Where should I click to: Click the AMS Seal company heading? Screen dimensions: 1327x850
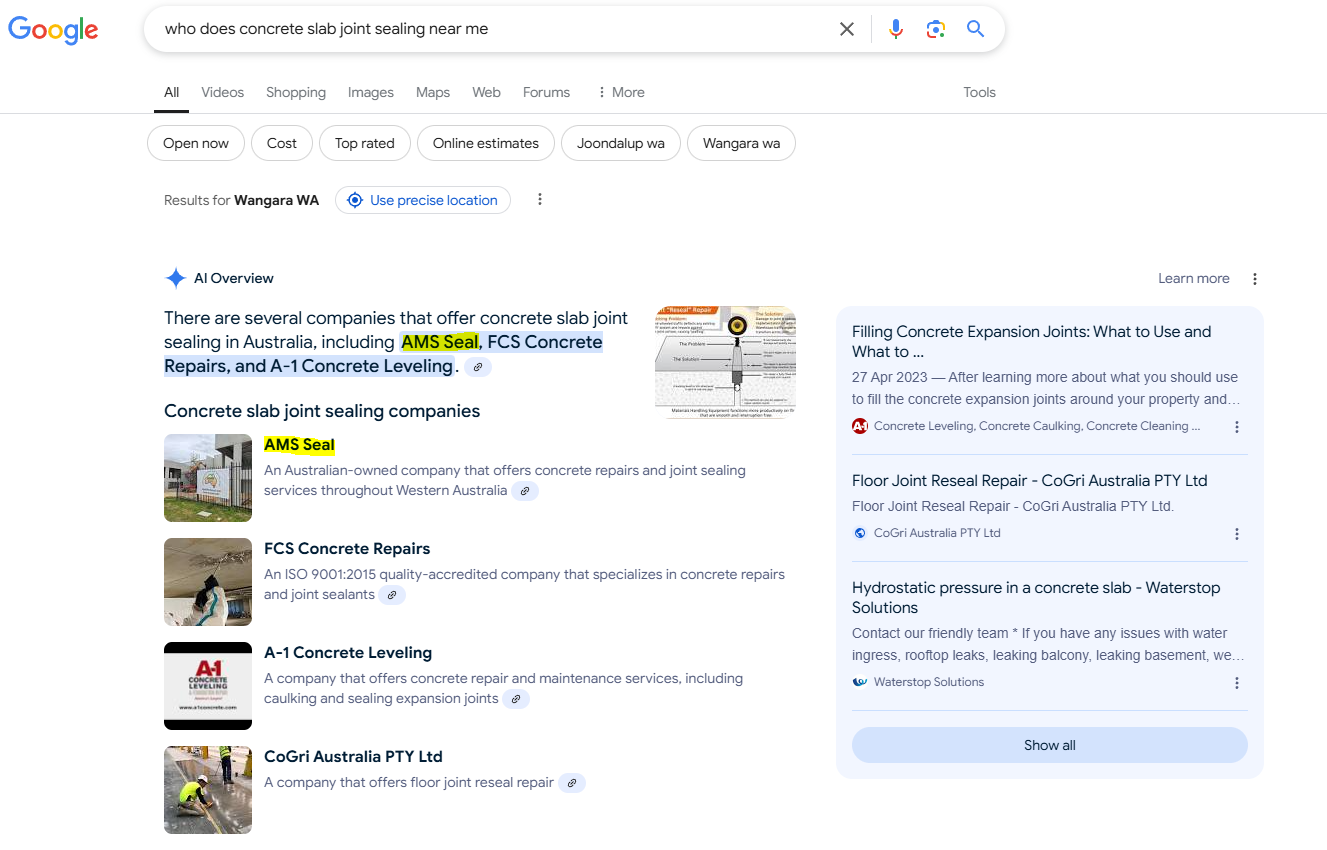tap(299, 445)
